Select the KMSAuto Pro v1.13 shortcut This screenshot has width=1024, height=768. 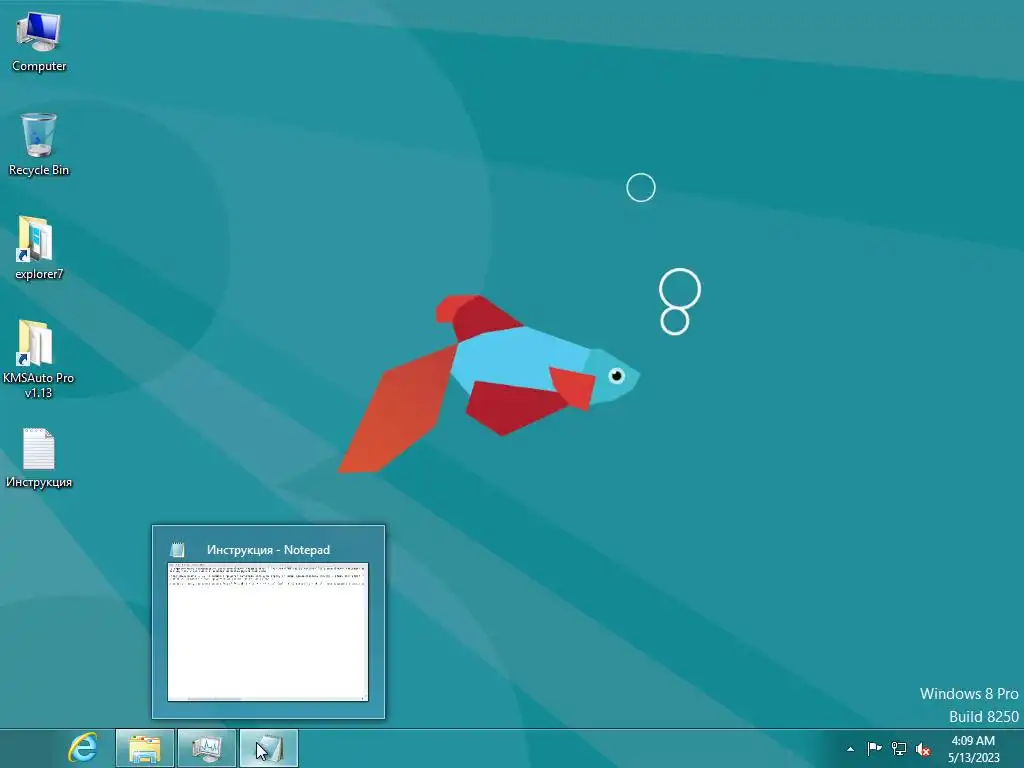[39, 359]
